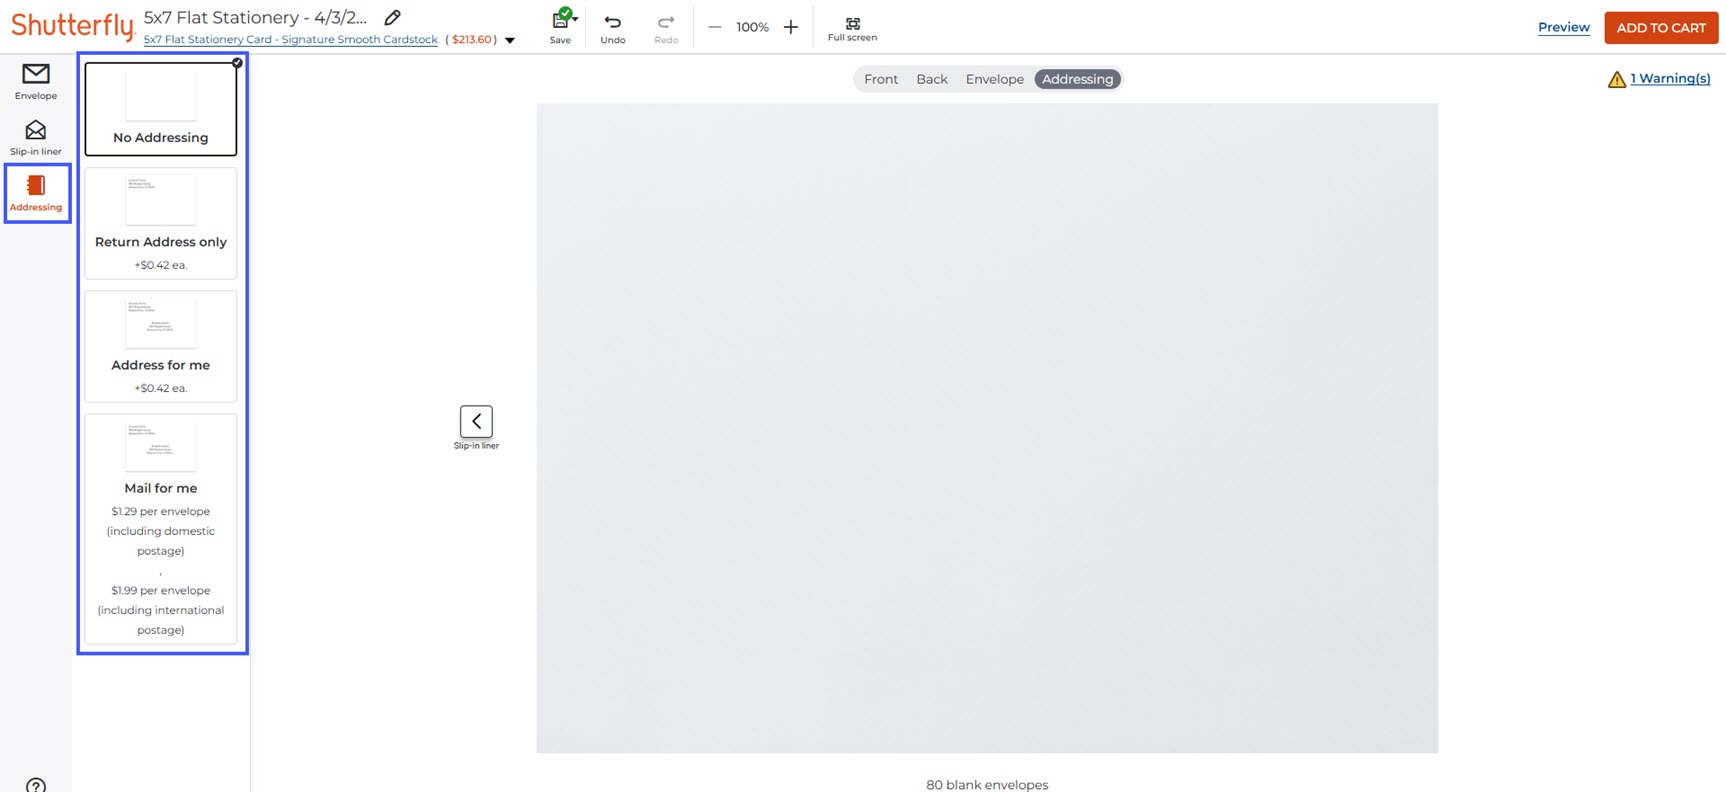
Task: Click the 5x7 Flat Stationery project title
Action: point(256,17)
